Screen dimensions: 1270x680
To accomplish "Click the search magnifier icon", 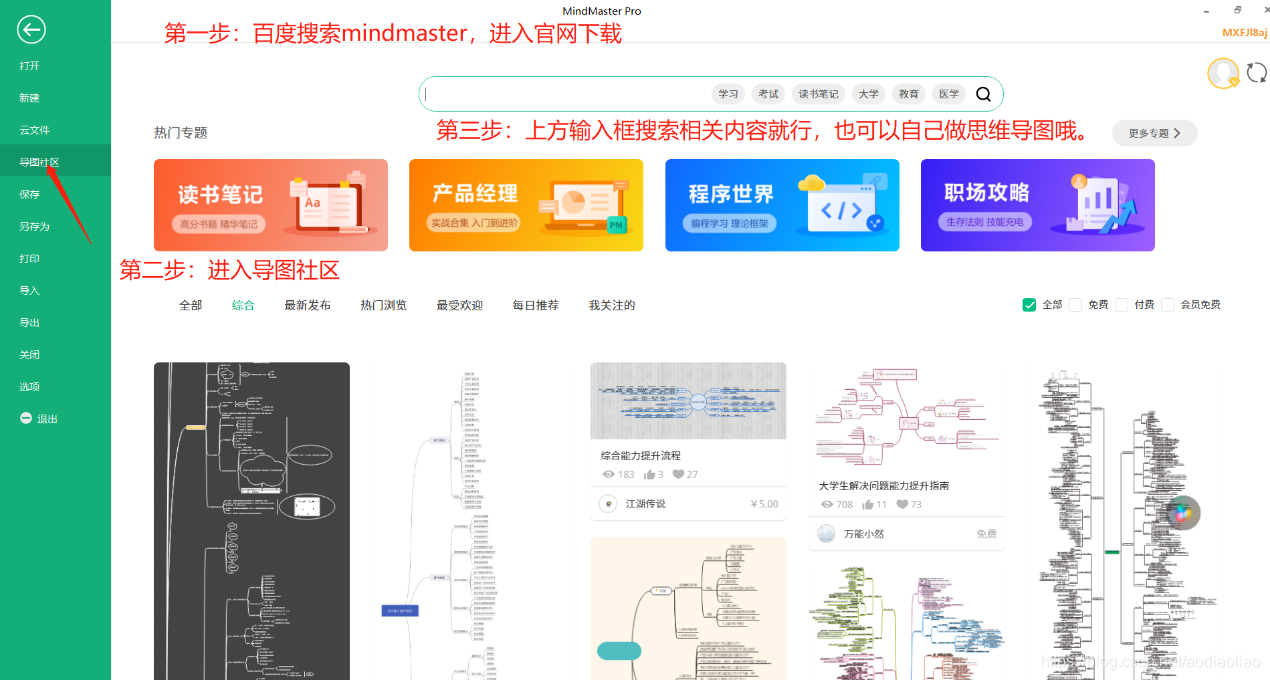I will coord(983,93).
